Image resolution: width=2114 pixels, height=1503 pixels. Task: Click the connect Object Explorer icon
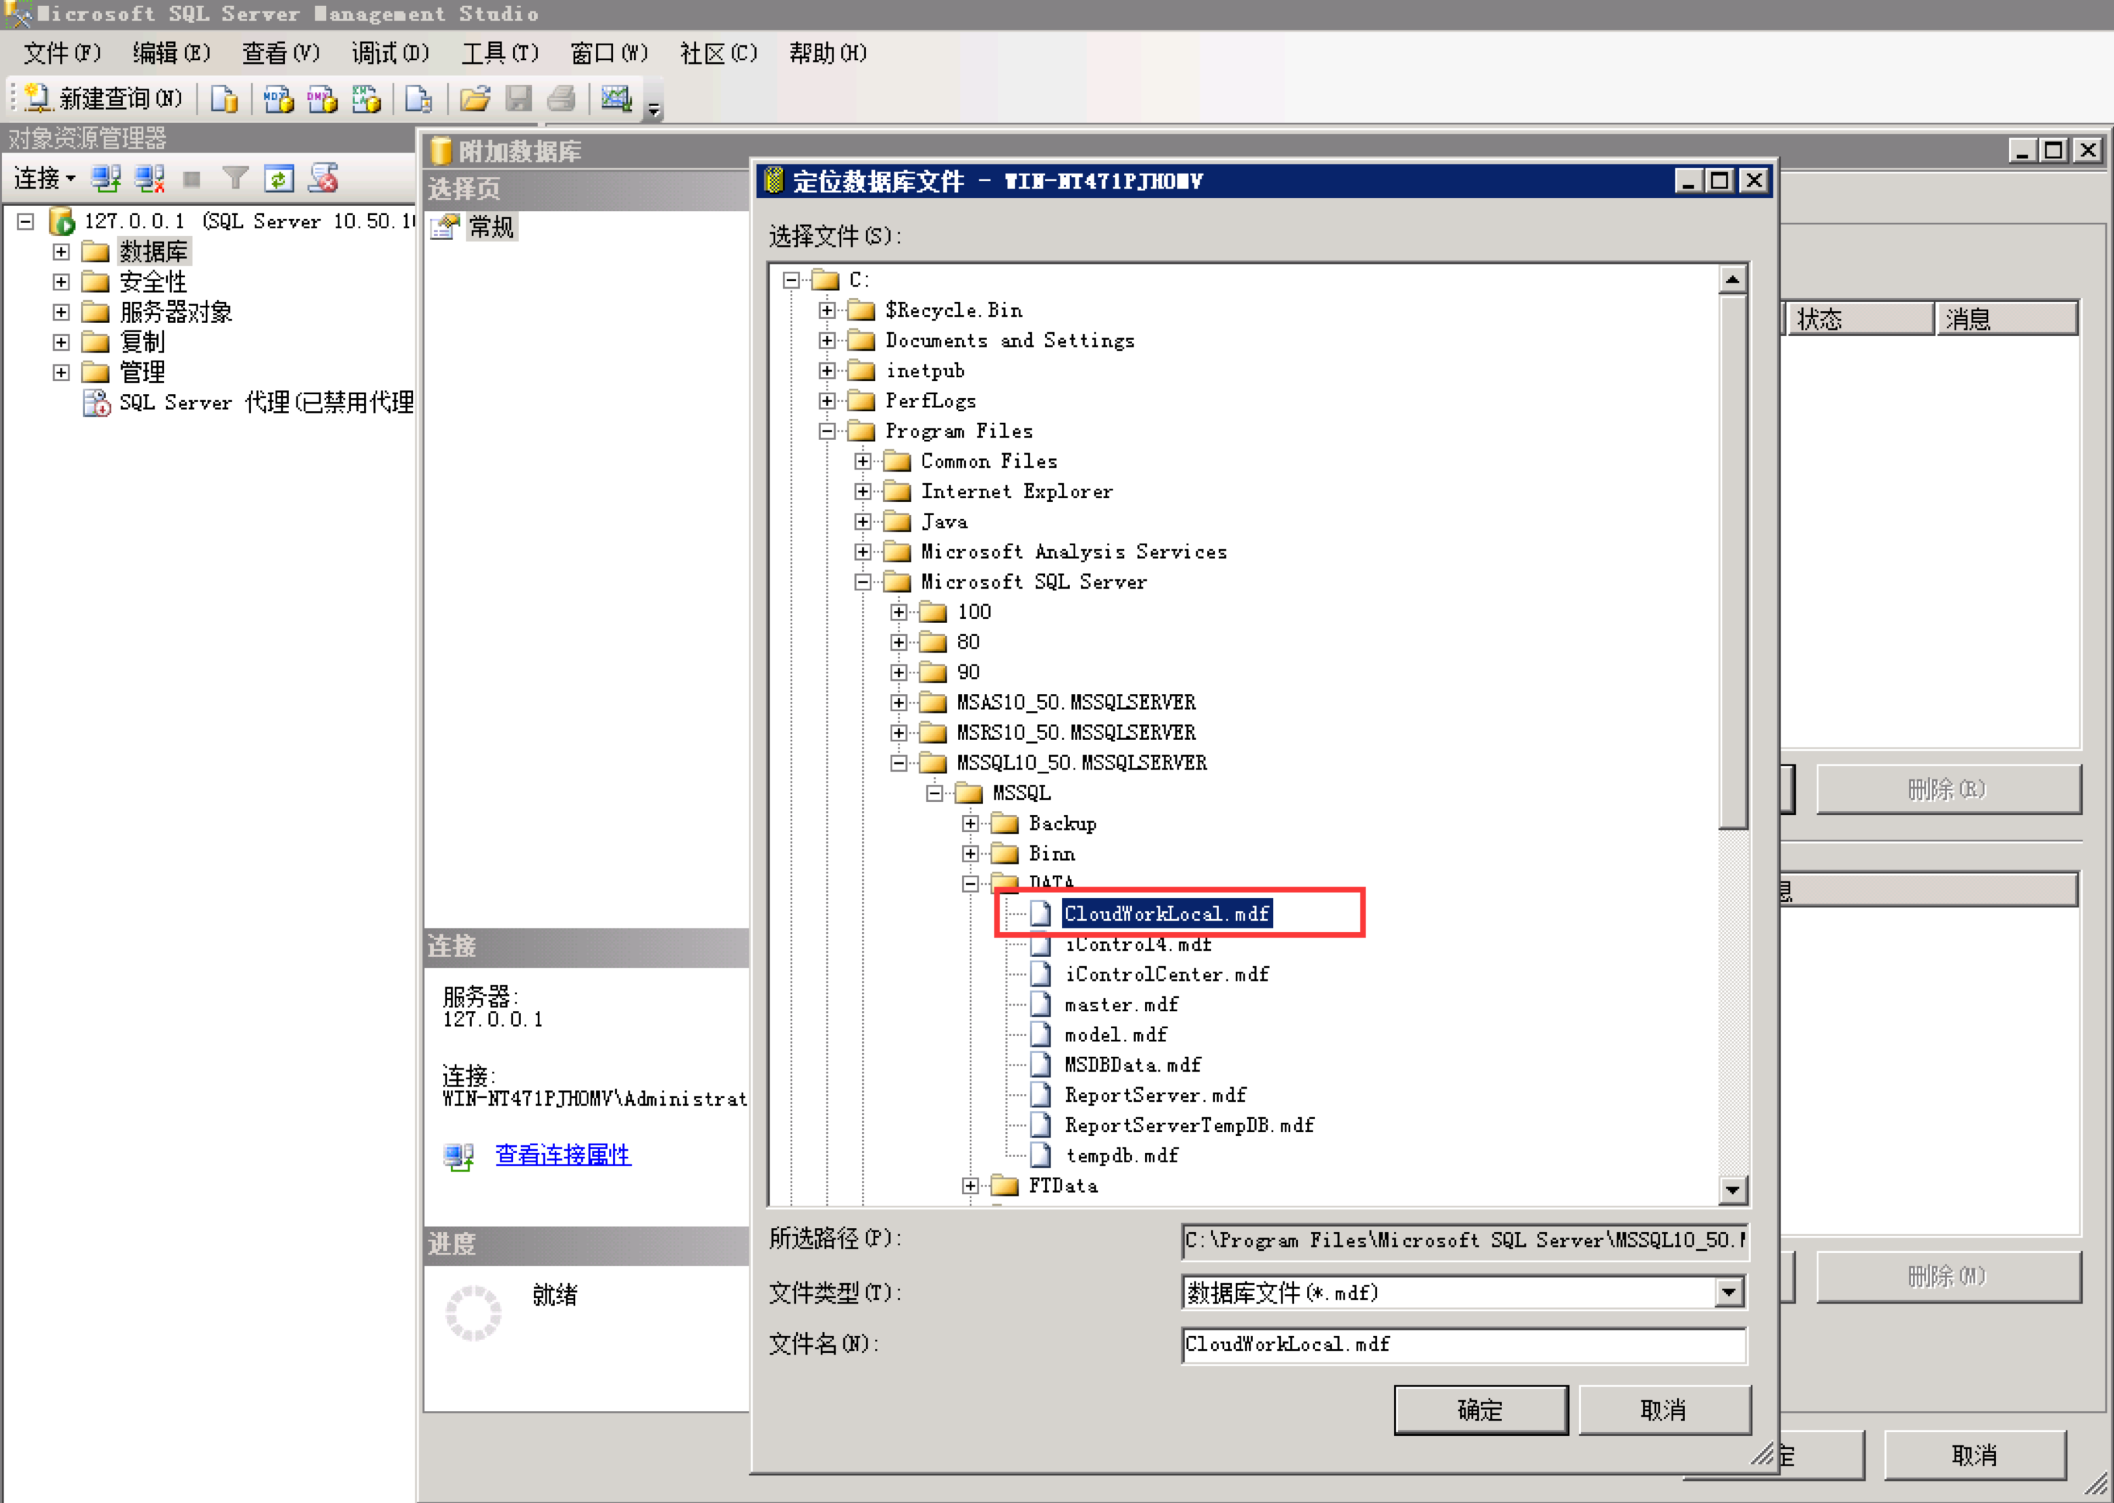tap(105, 178)
